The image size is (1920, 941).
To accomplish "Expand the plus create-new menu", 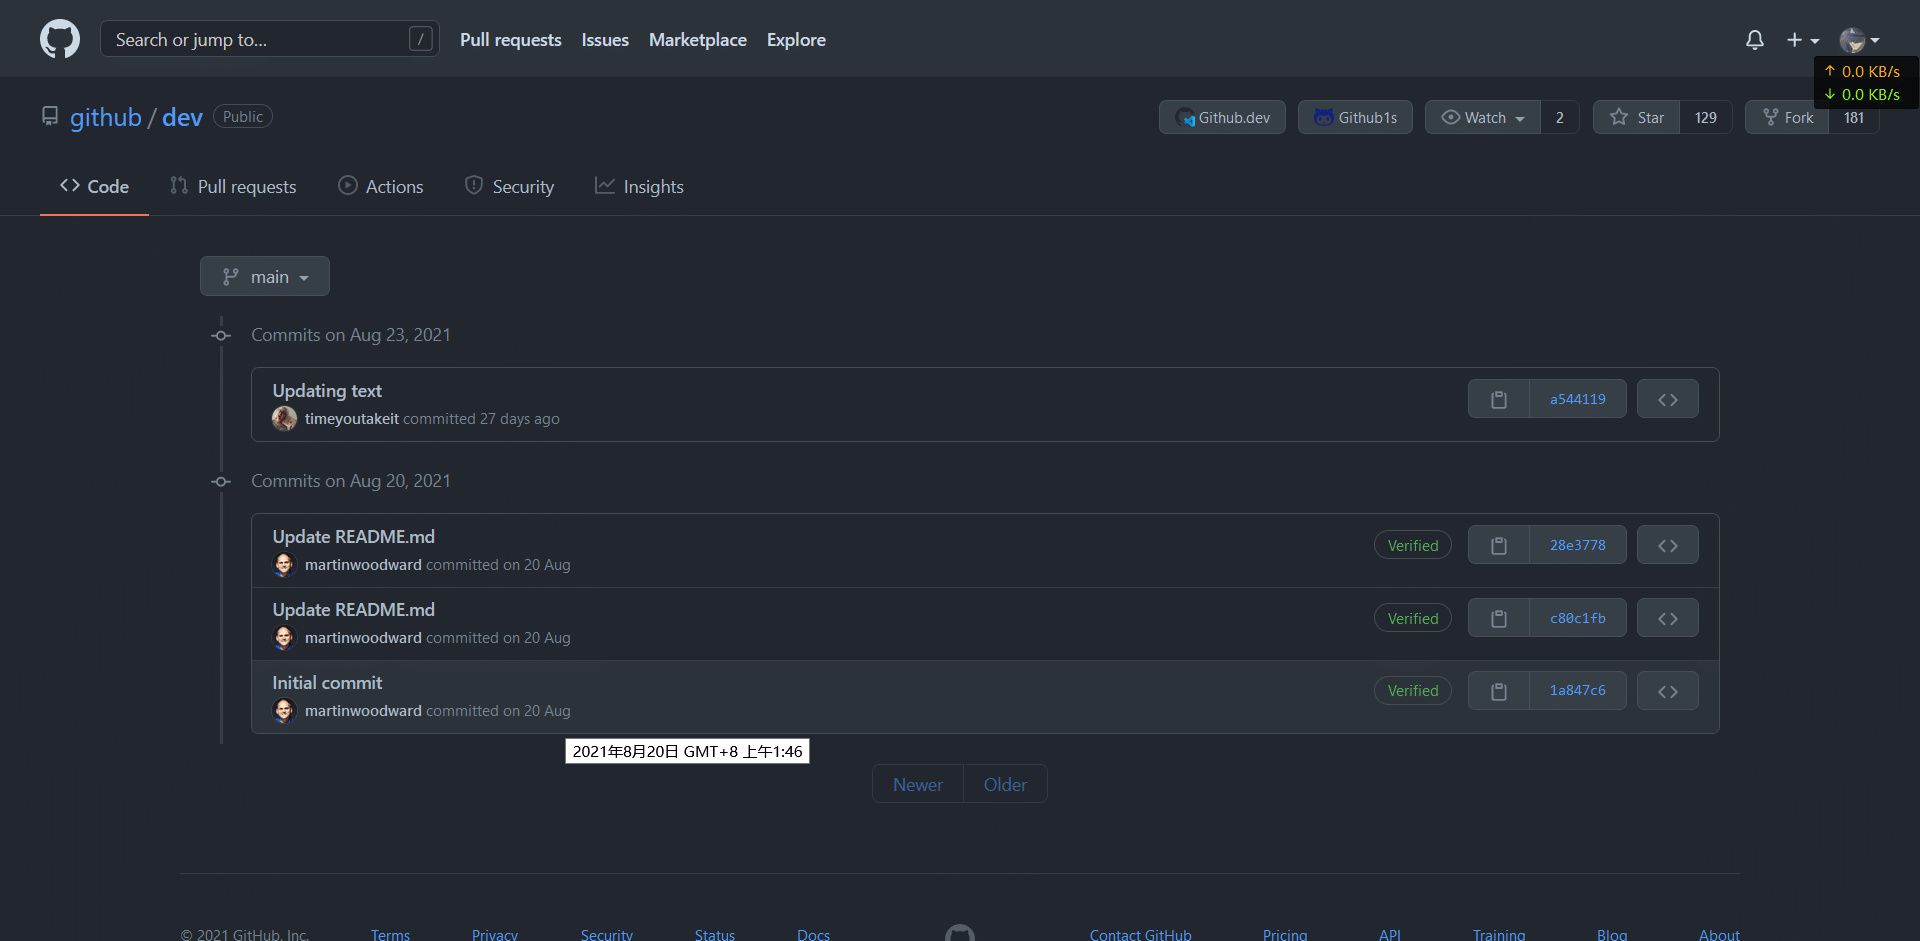I will [1803, 40].
